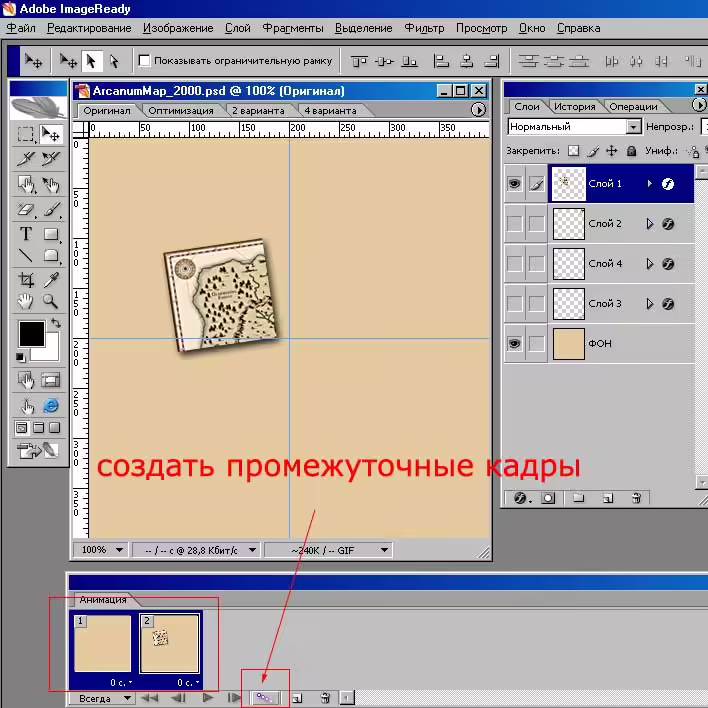Preview in Internet Explorer browser icon
Viewport: 708px width, 708px height.
click(51, 406)
